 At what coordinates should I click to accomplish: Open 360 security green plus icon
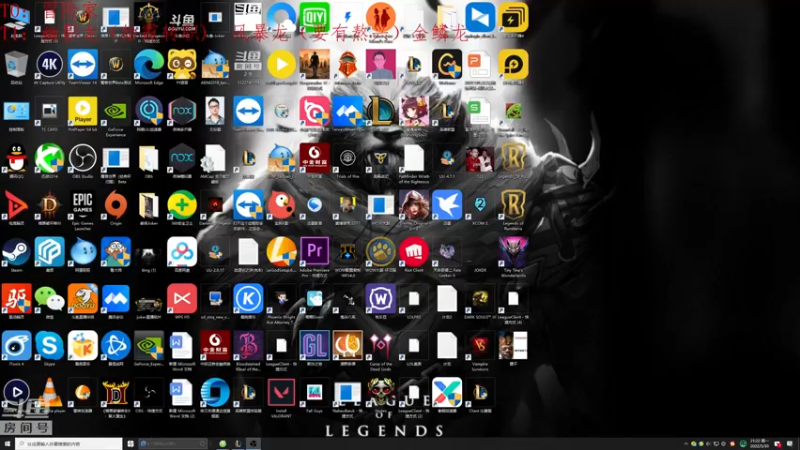[x=182, y=205]
